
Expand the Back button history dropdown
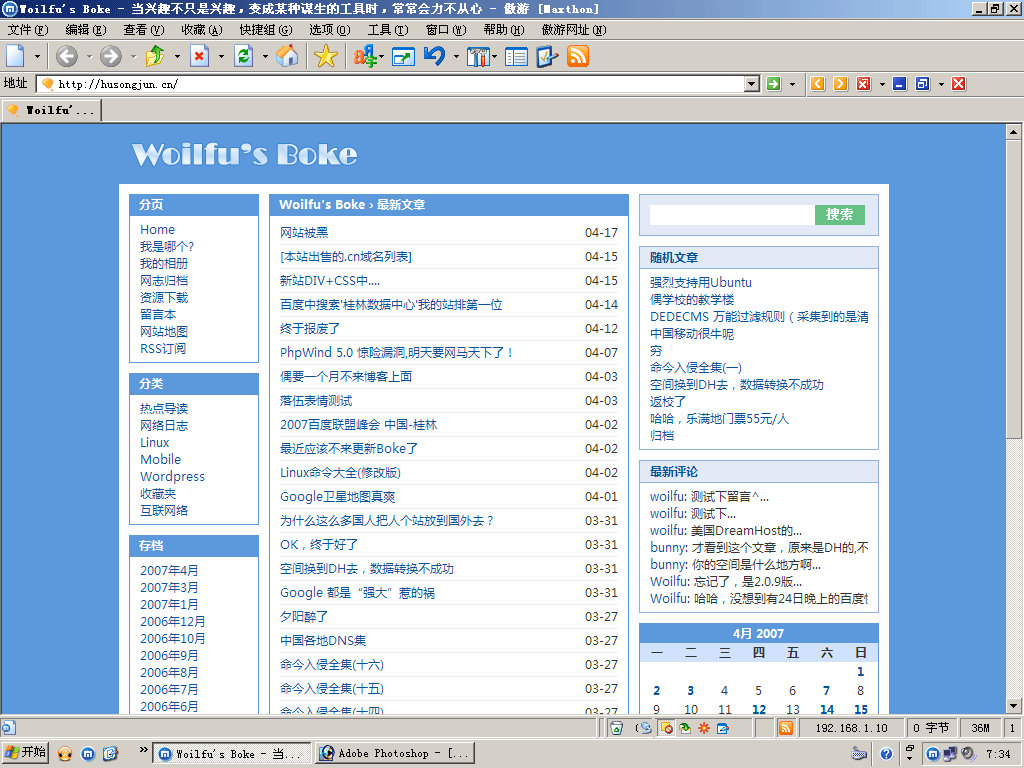click(x=88, y=57)
